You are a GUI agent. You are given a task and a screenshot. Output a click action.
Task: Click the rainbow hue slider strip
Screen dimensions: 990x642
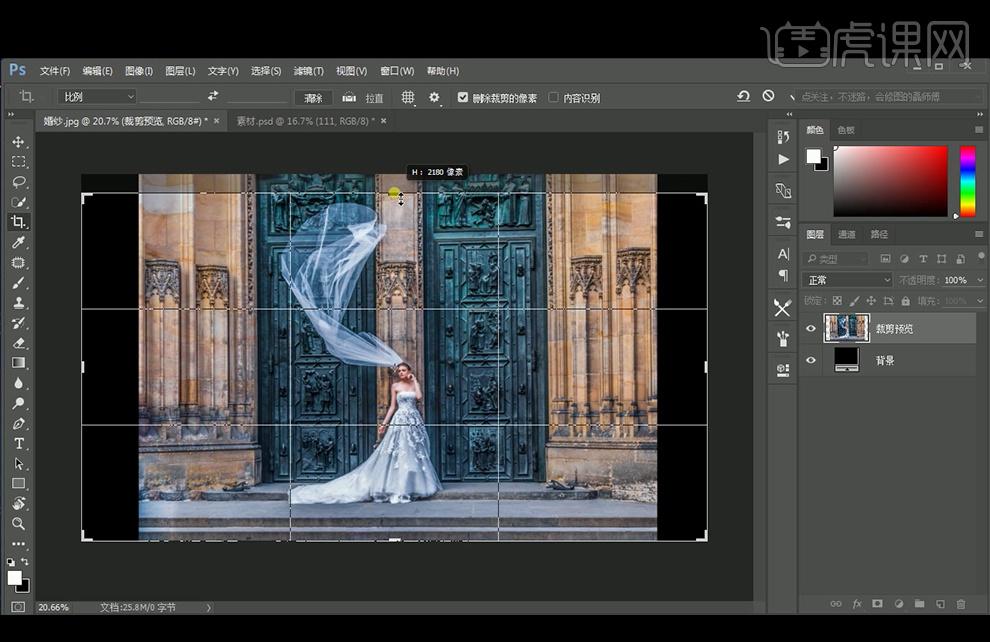(x=967, y=181)
